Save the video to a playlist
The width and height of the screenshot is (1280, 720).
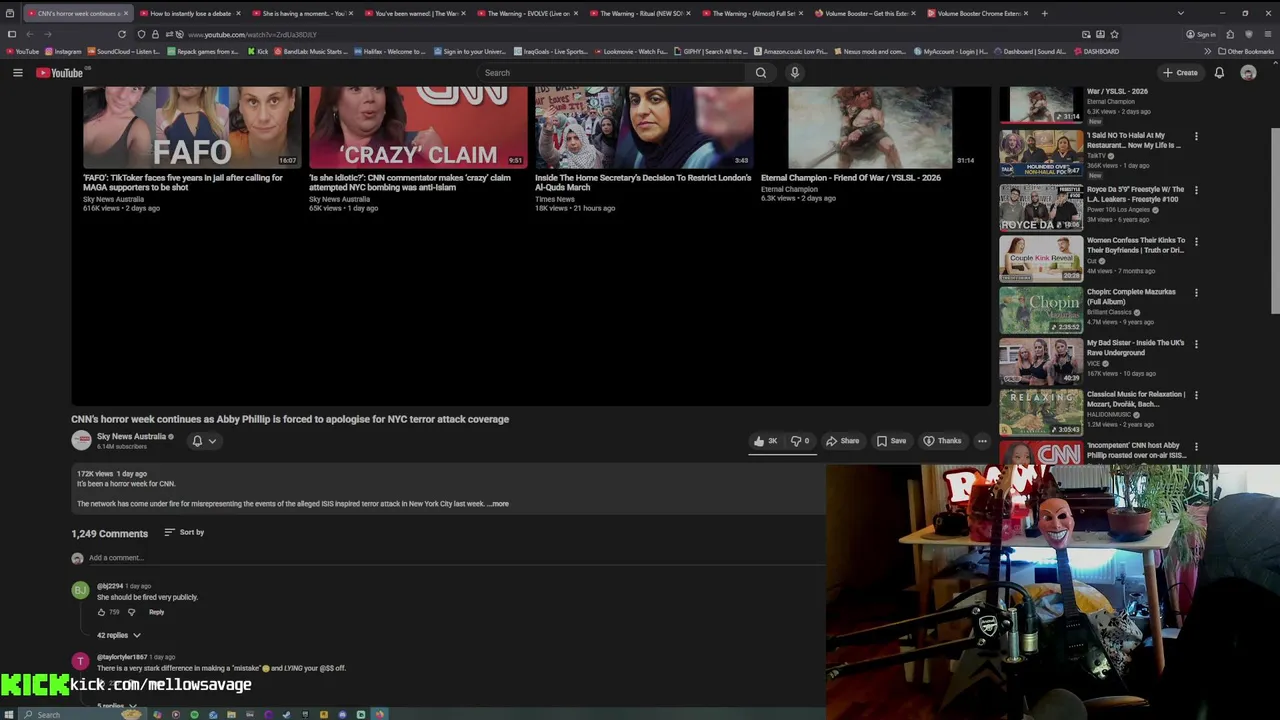891,441
